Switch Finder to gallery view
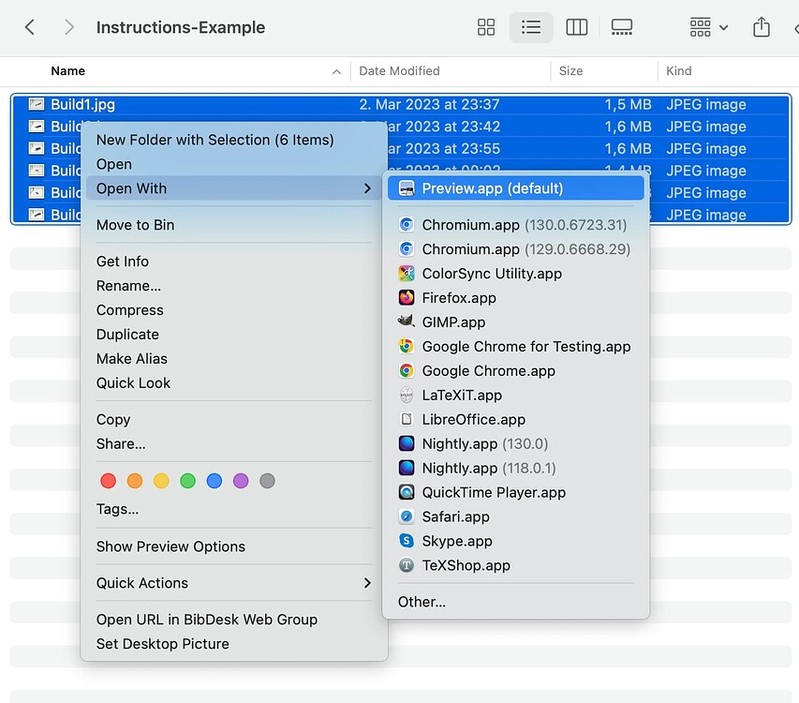This screenshot has width=799, height=703. tap(621, 27)
